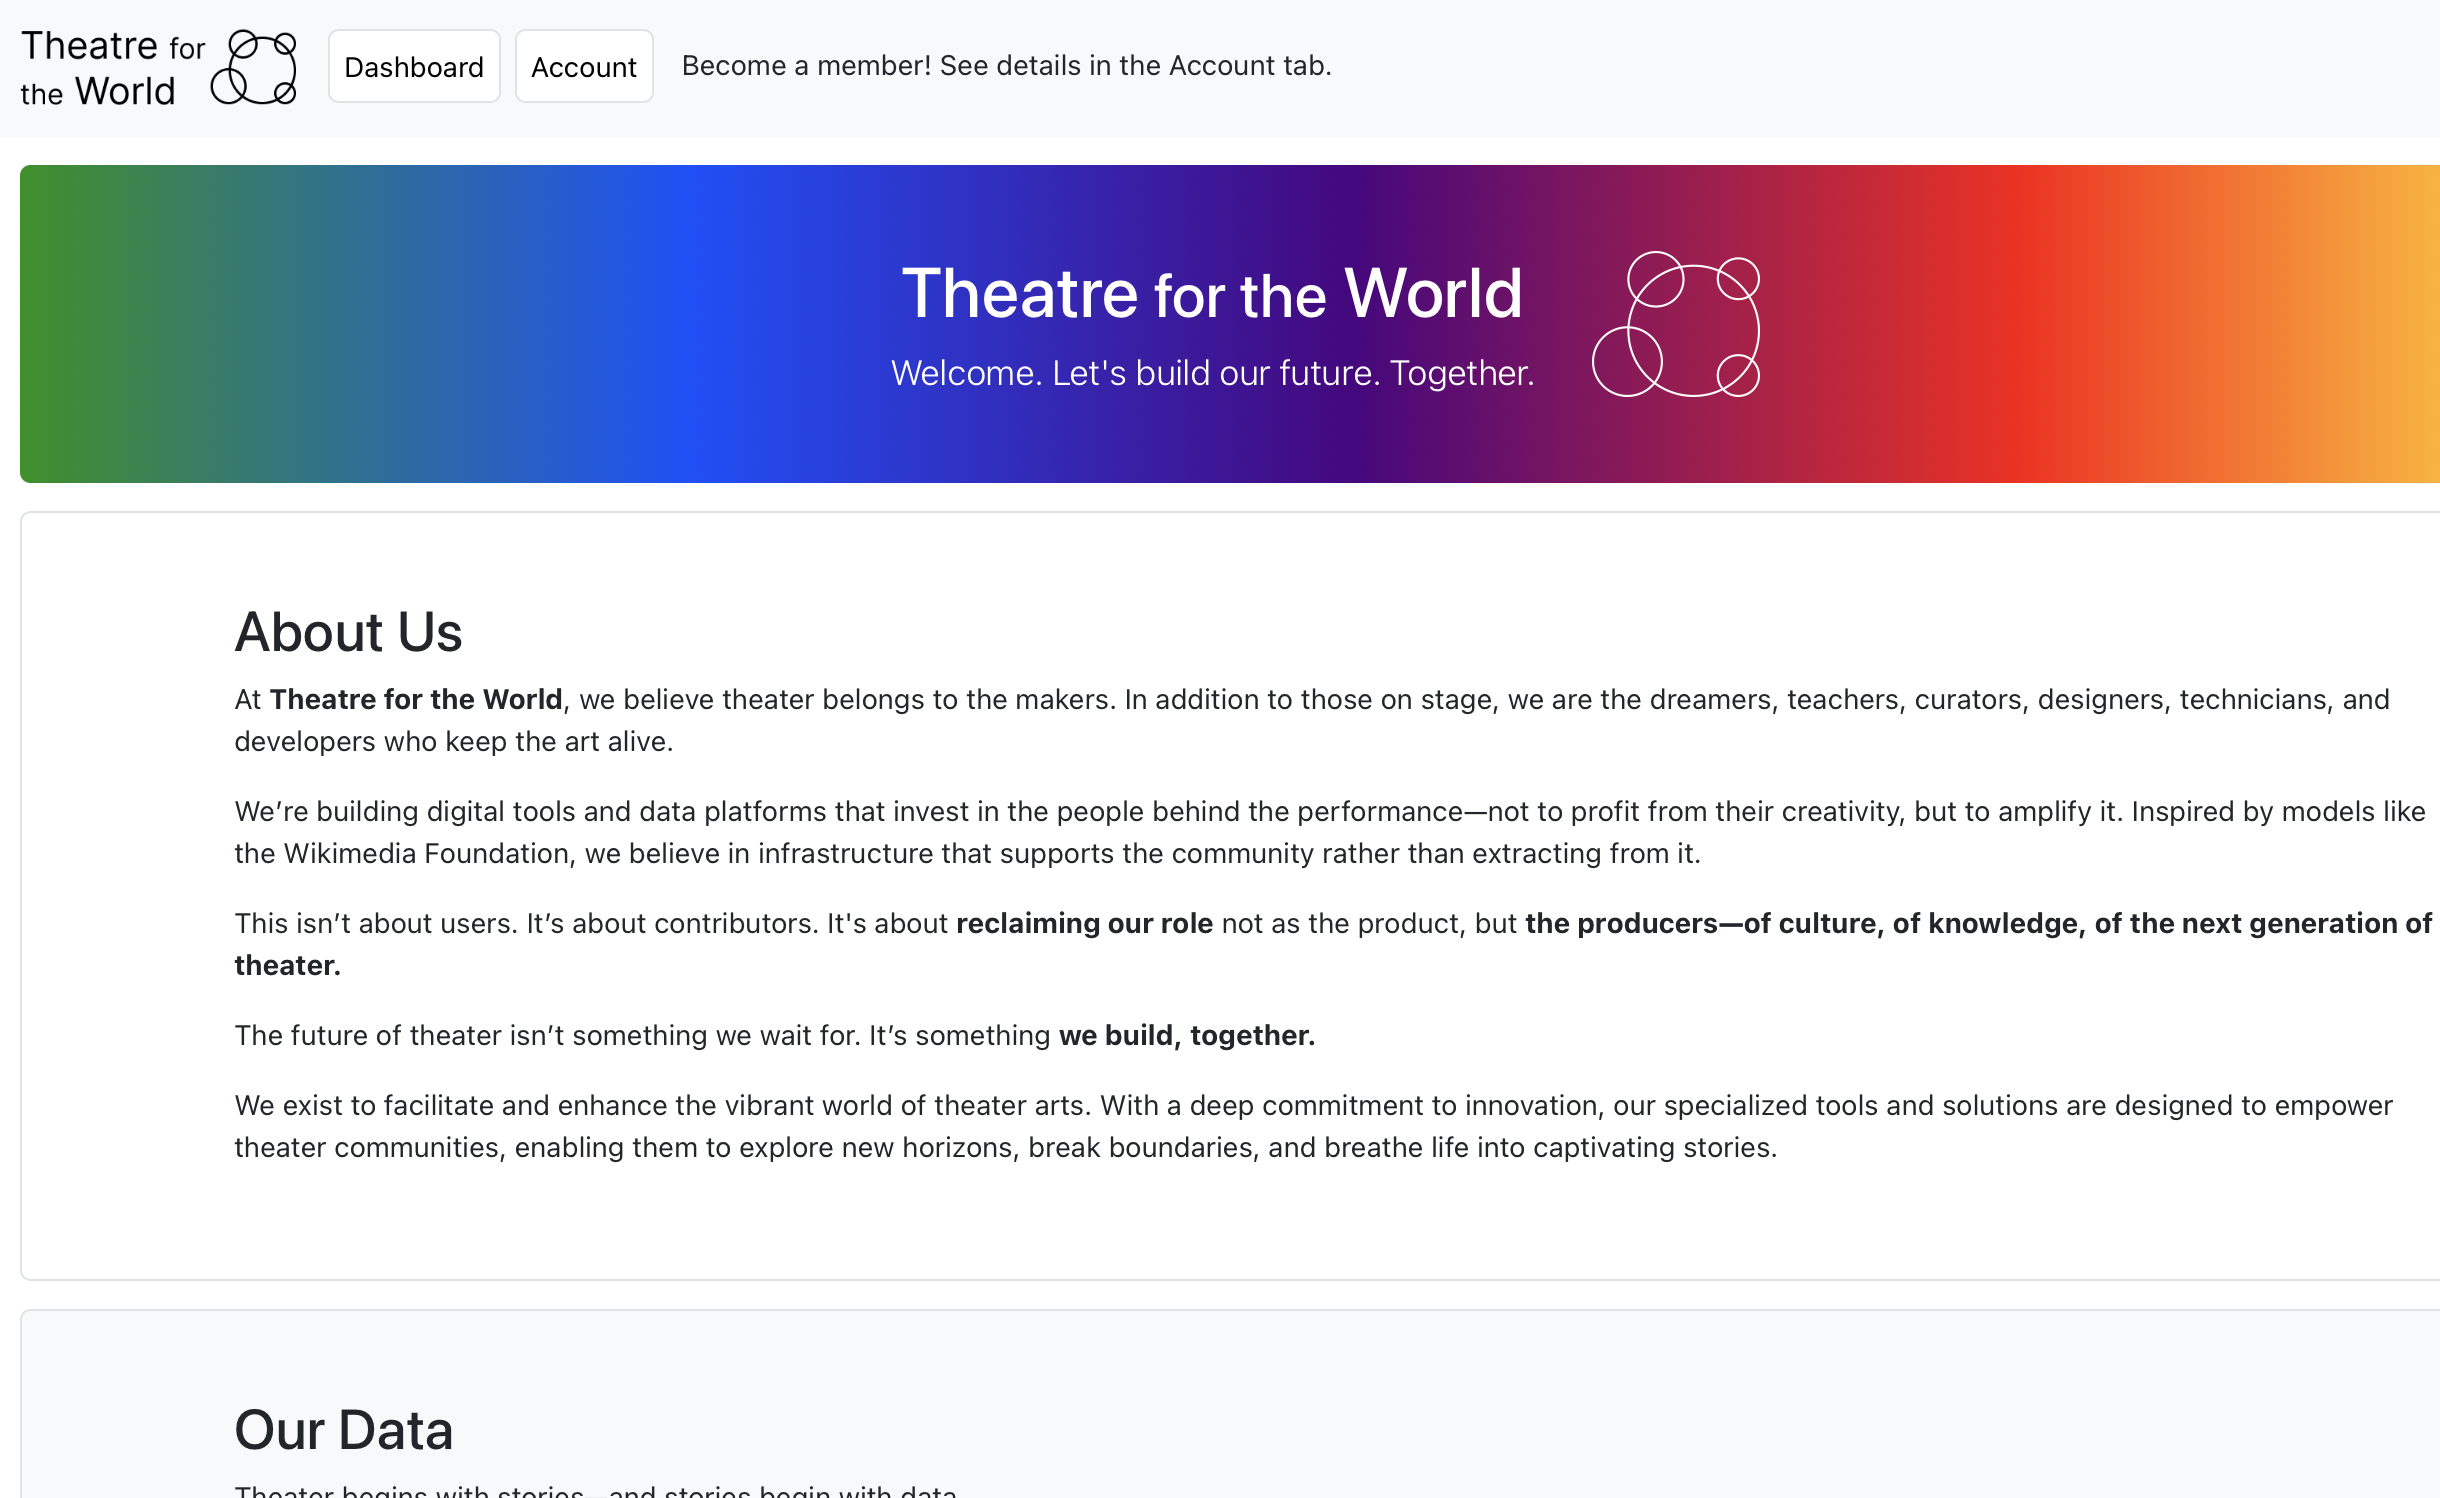Click the circles logo icon in the navbar
2440x1498 pixels.
pos(254,67)
